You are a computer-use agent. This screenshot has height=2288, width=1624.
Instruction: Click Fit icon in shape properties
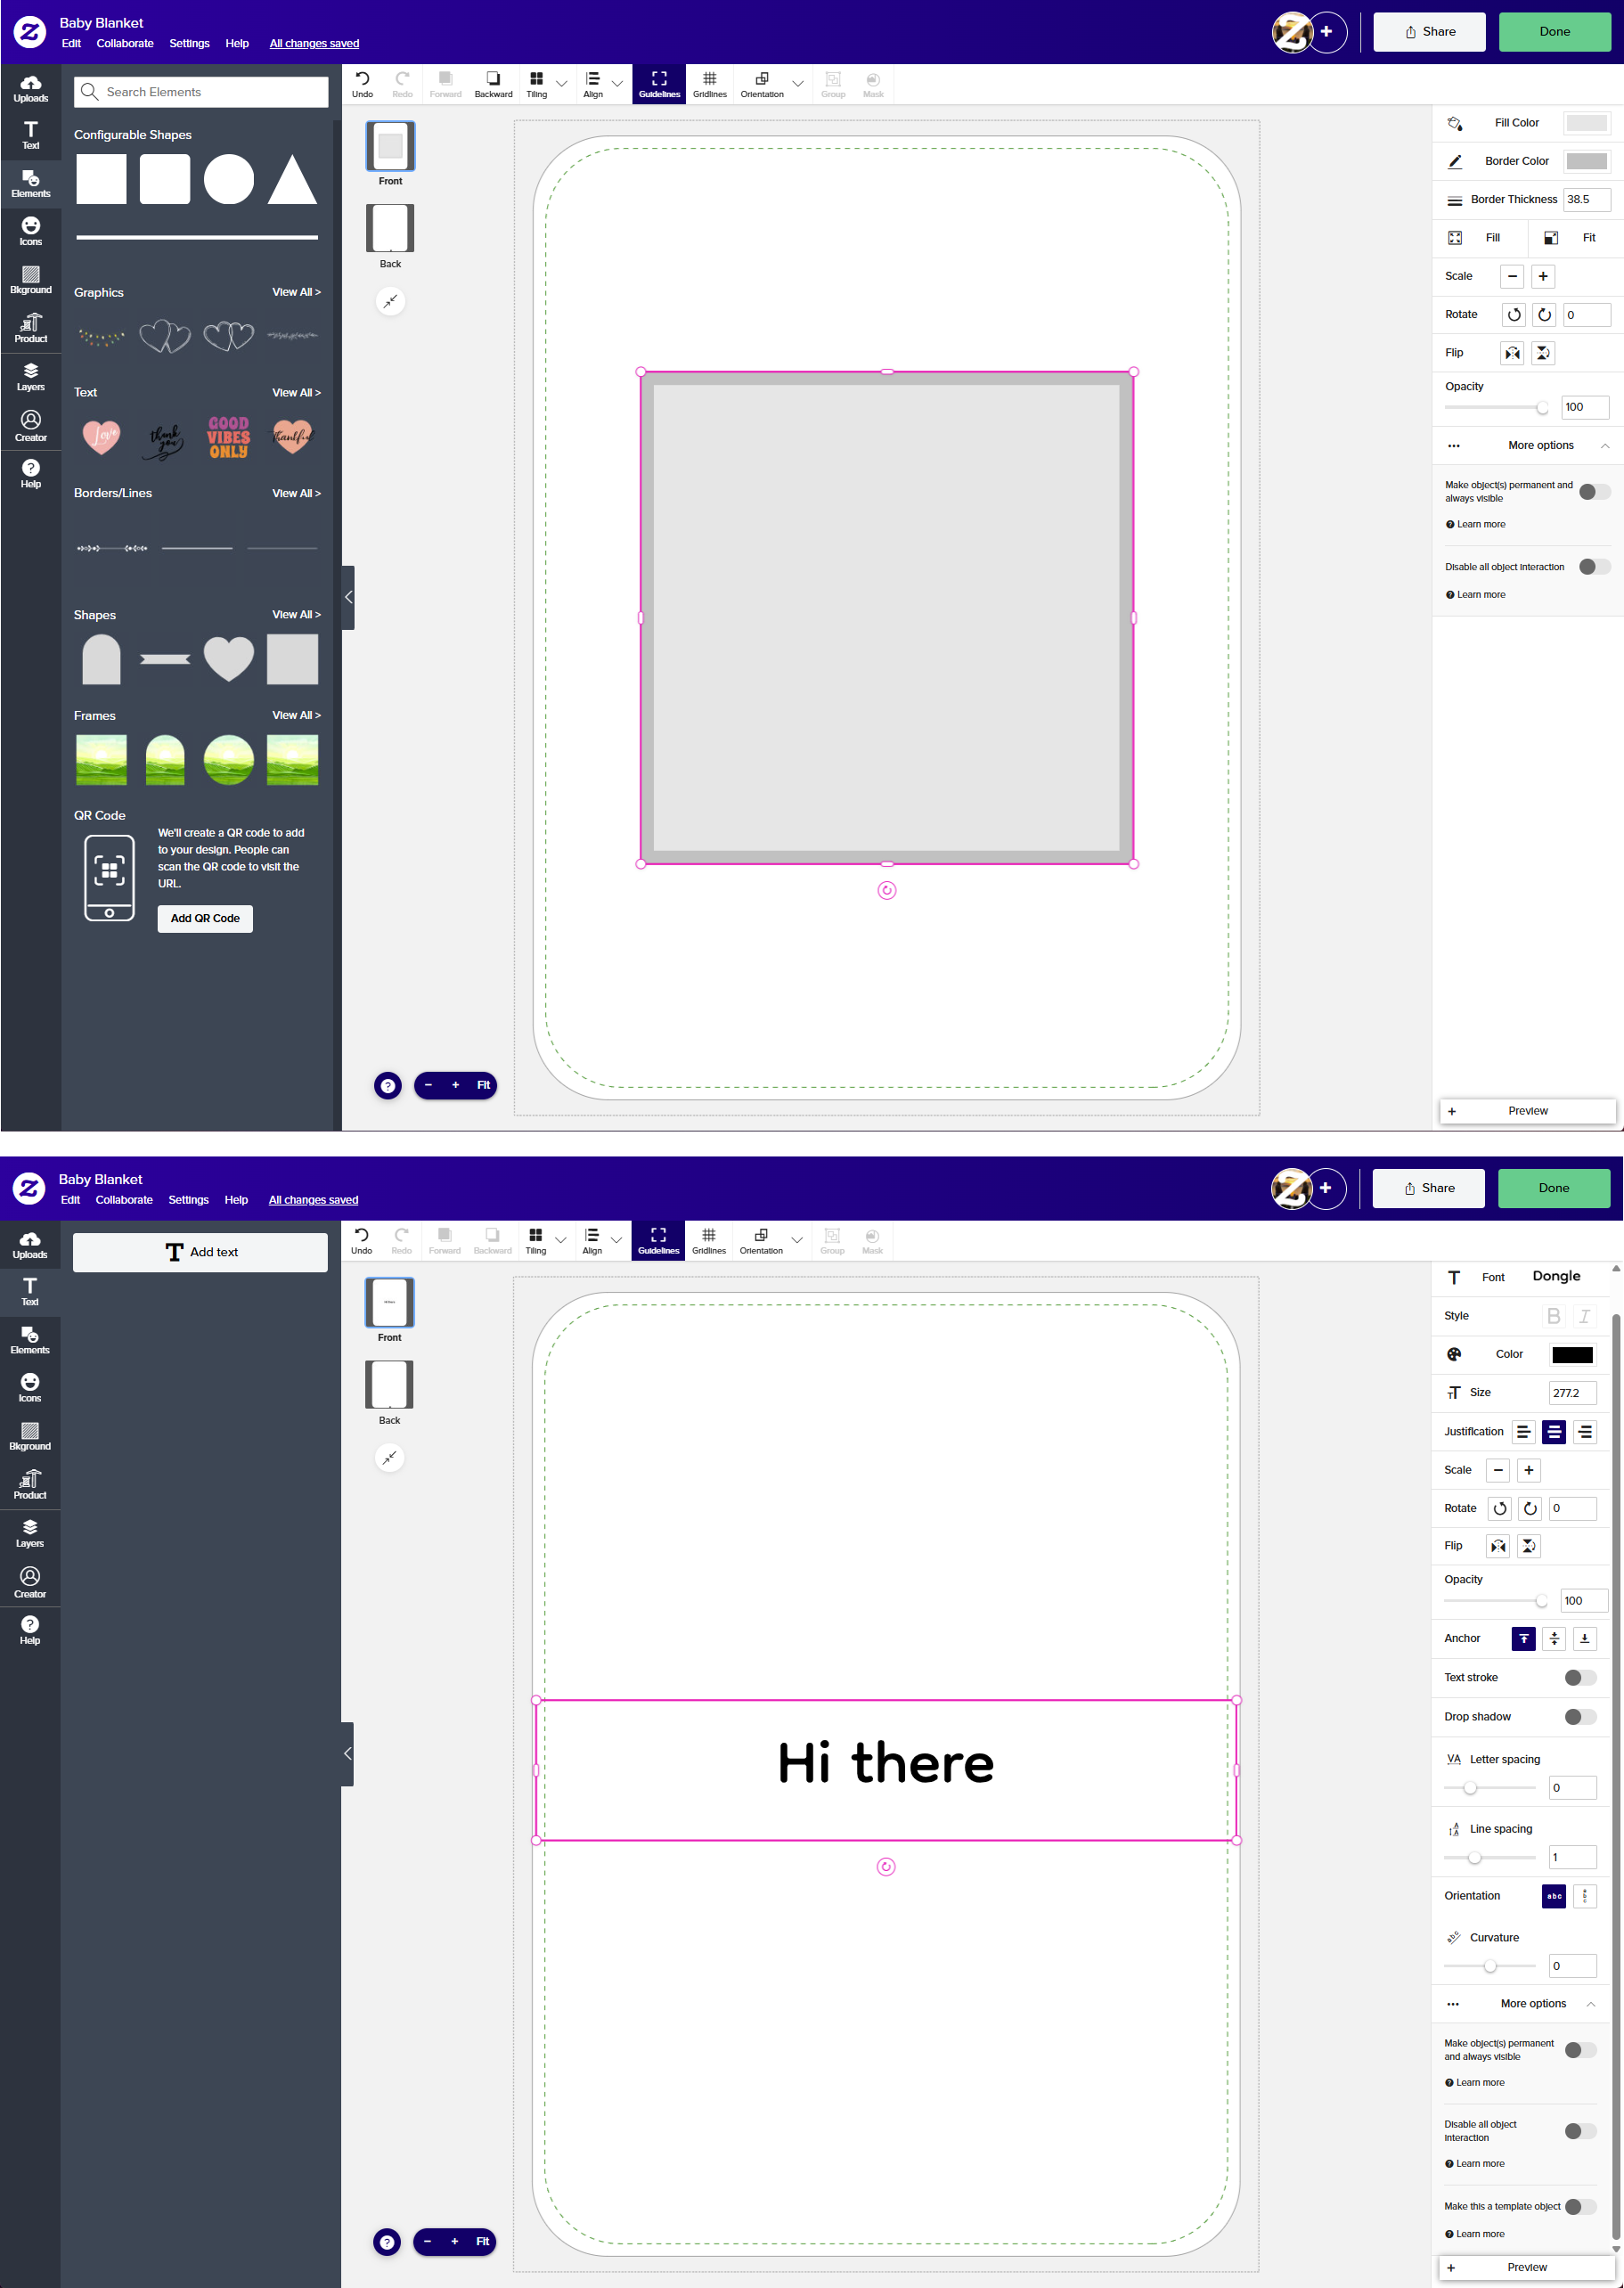[1551, 237]
